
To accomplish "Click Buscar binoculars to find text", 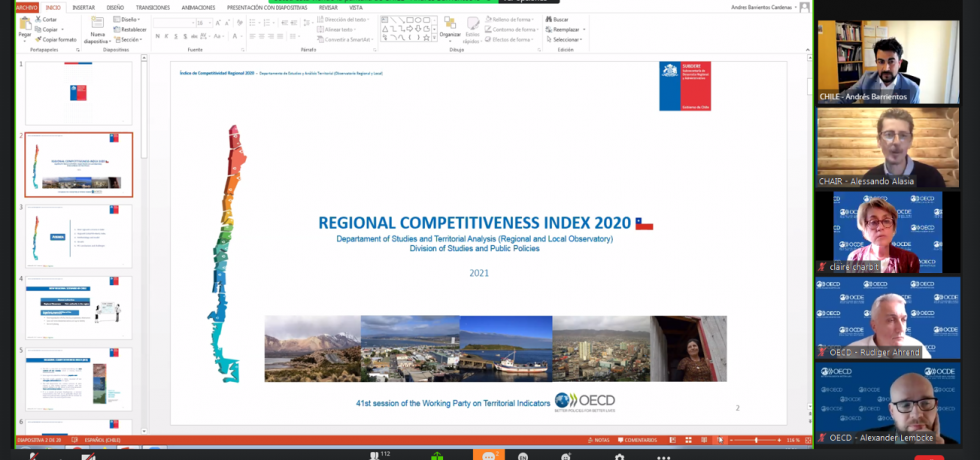I will tap(557, 19).
